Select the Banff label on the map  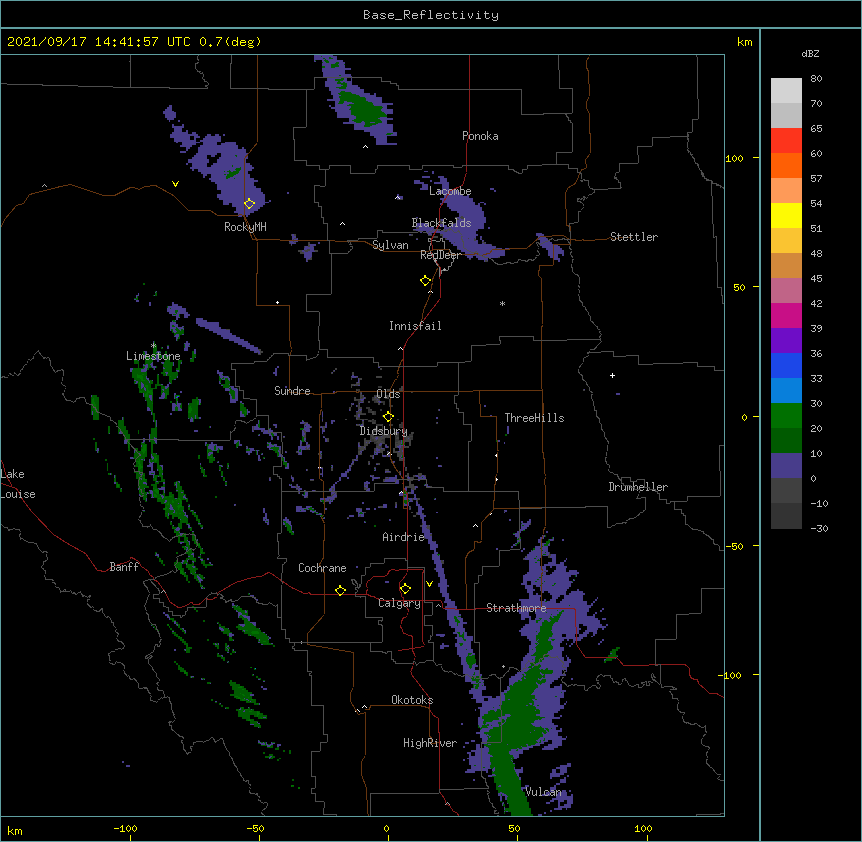[x=124, y=567]
